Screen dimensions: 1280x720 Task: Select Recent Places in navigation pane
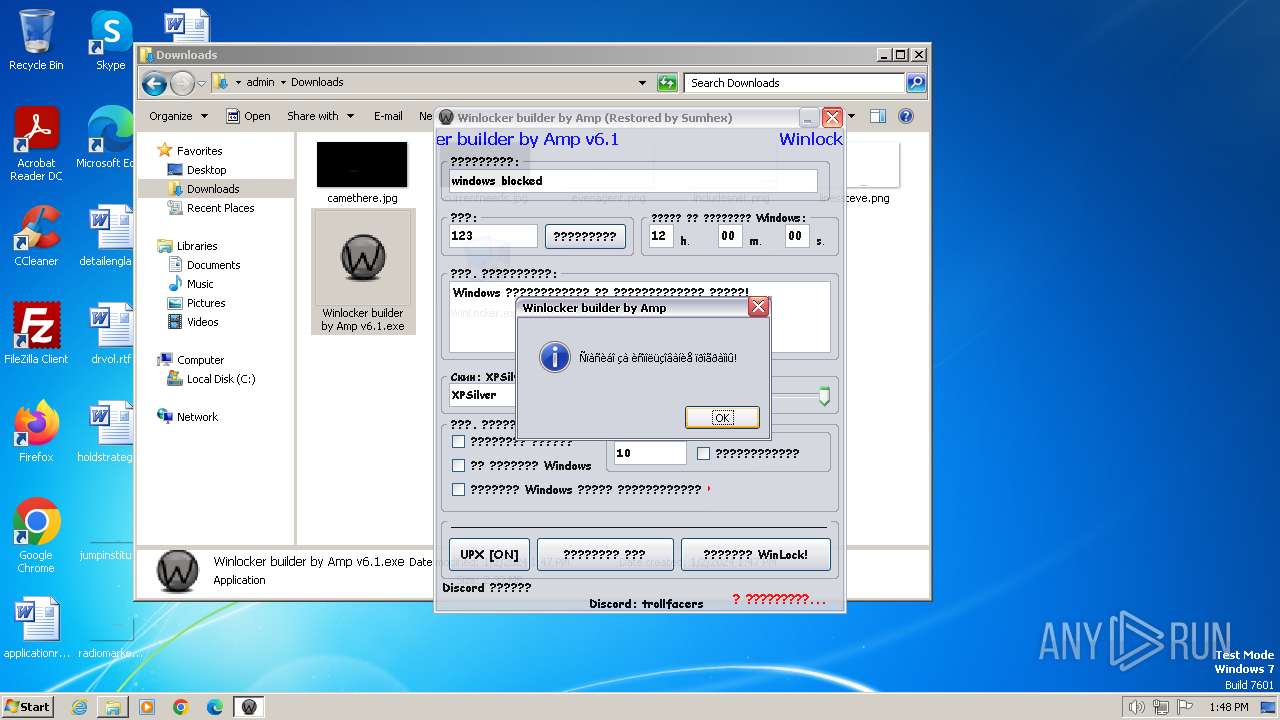pos(220,208)
